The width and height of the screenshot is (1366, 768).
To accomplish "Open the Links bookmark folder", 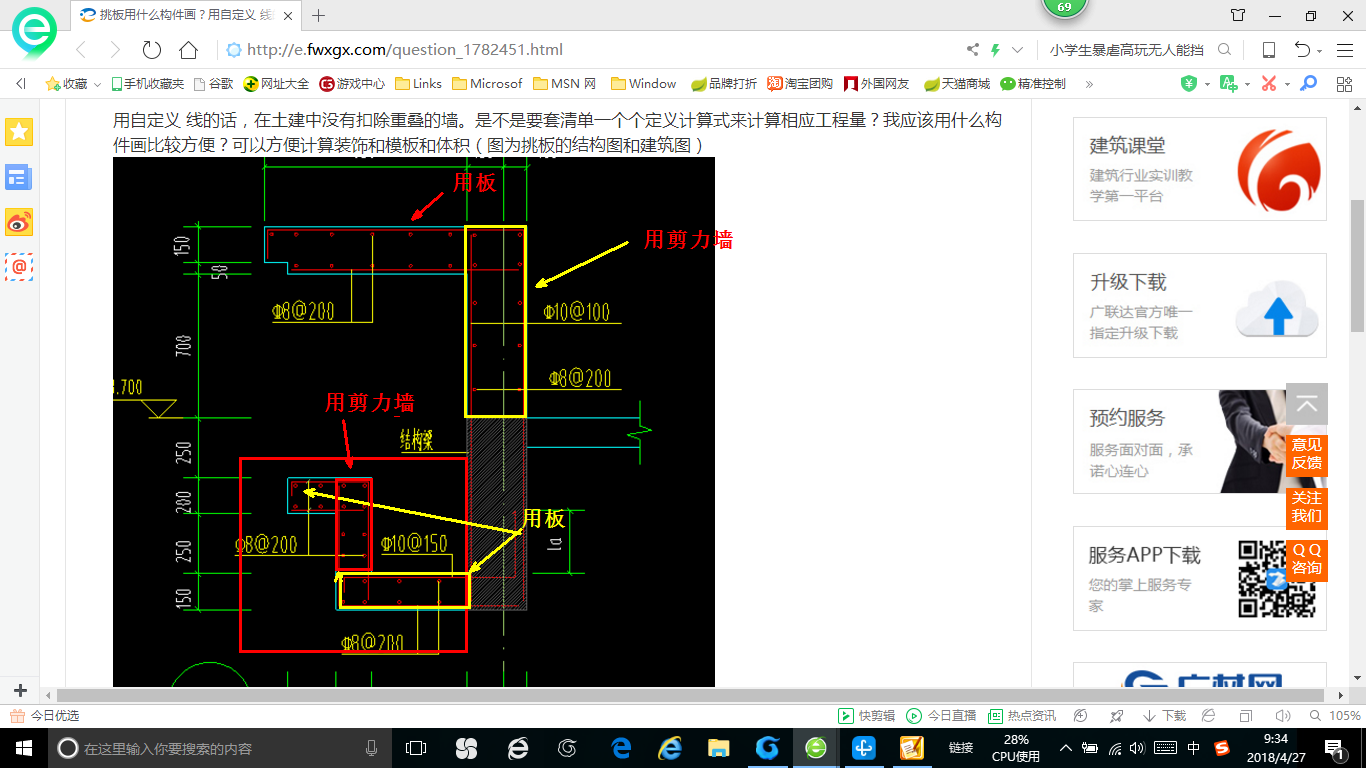I will click(x=419, y=84).
